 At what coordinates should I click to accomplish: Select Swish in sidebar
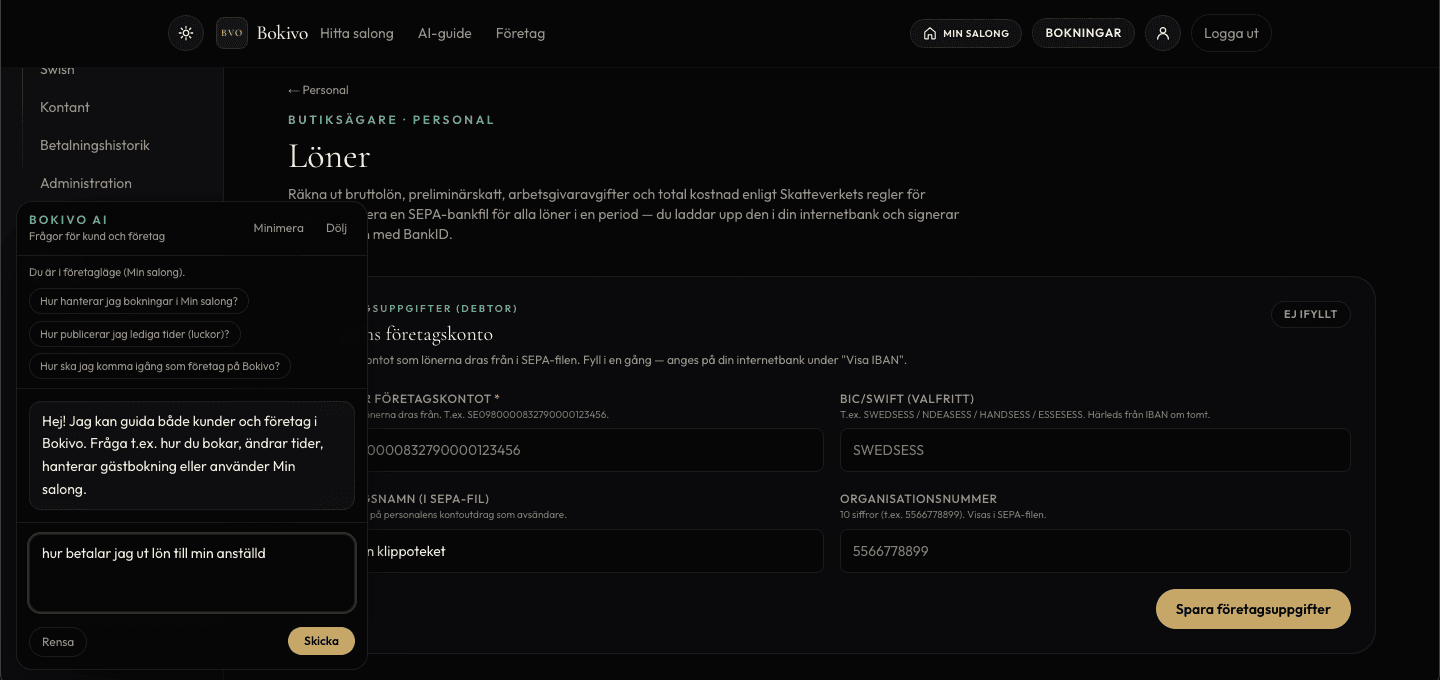click(x=57, y=70)
